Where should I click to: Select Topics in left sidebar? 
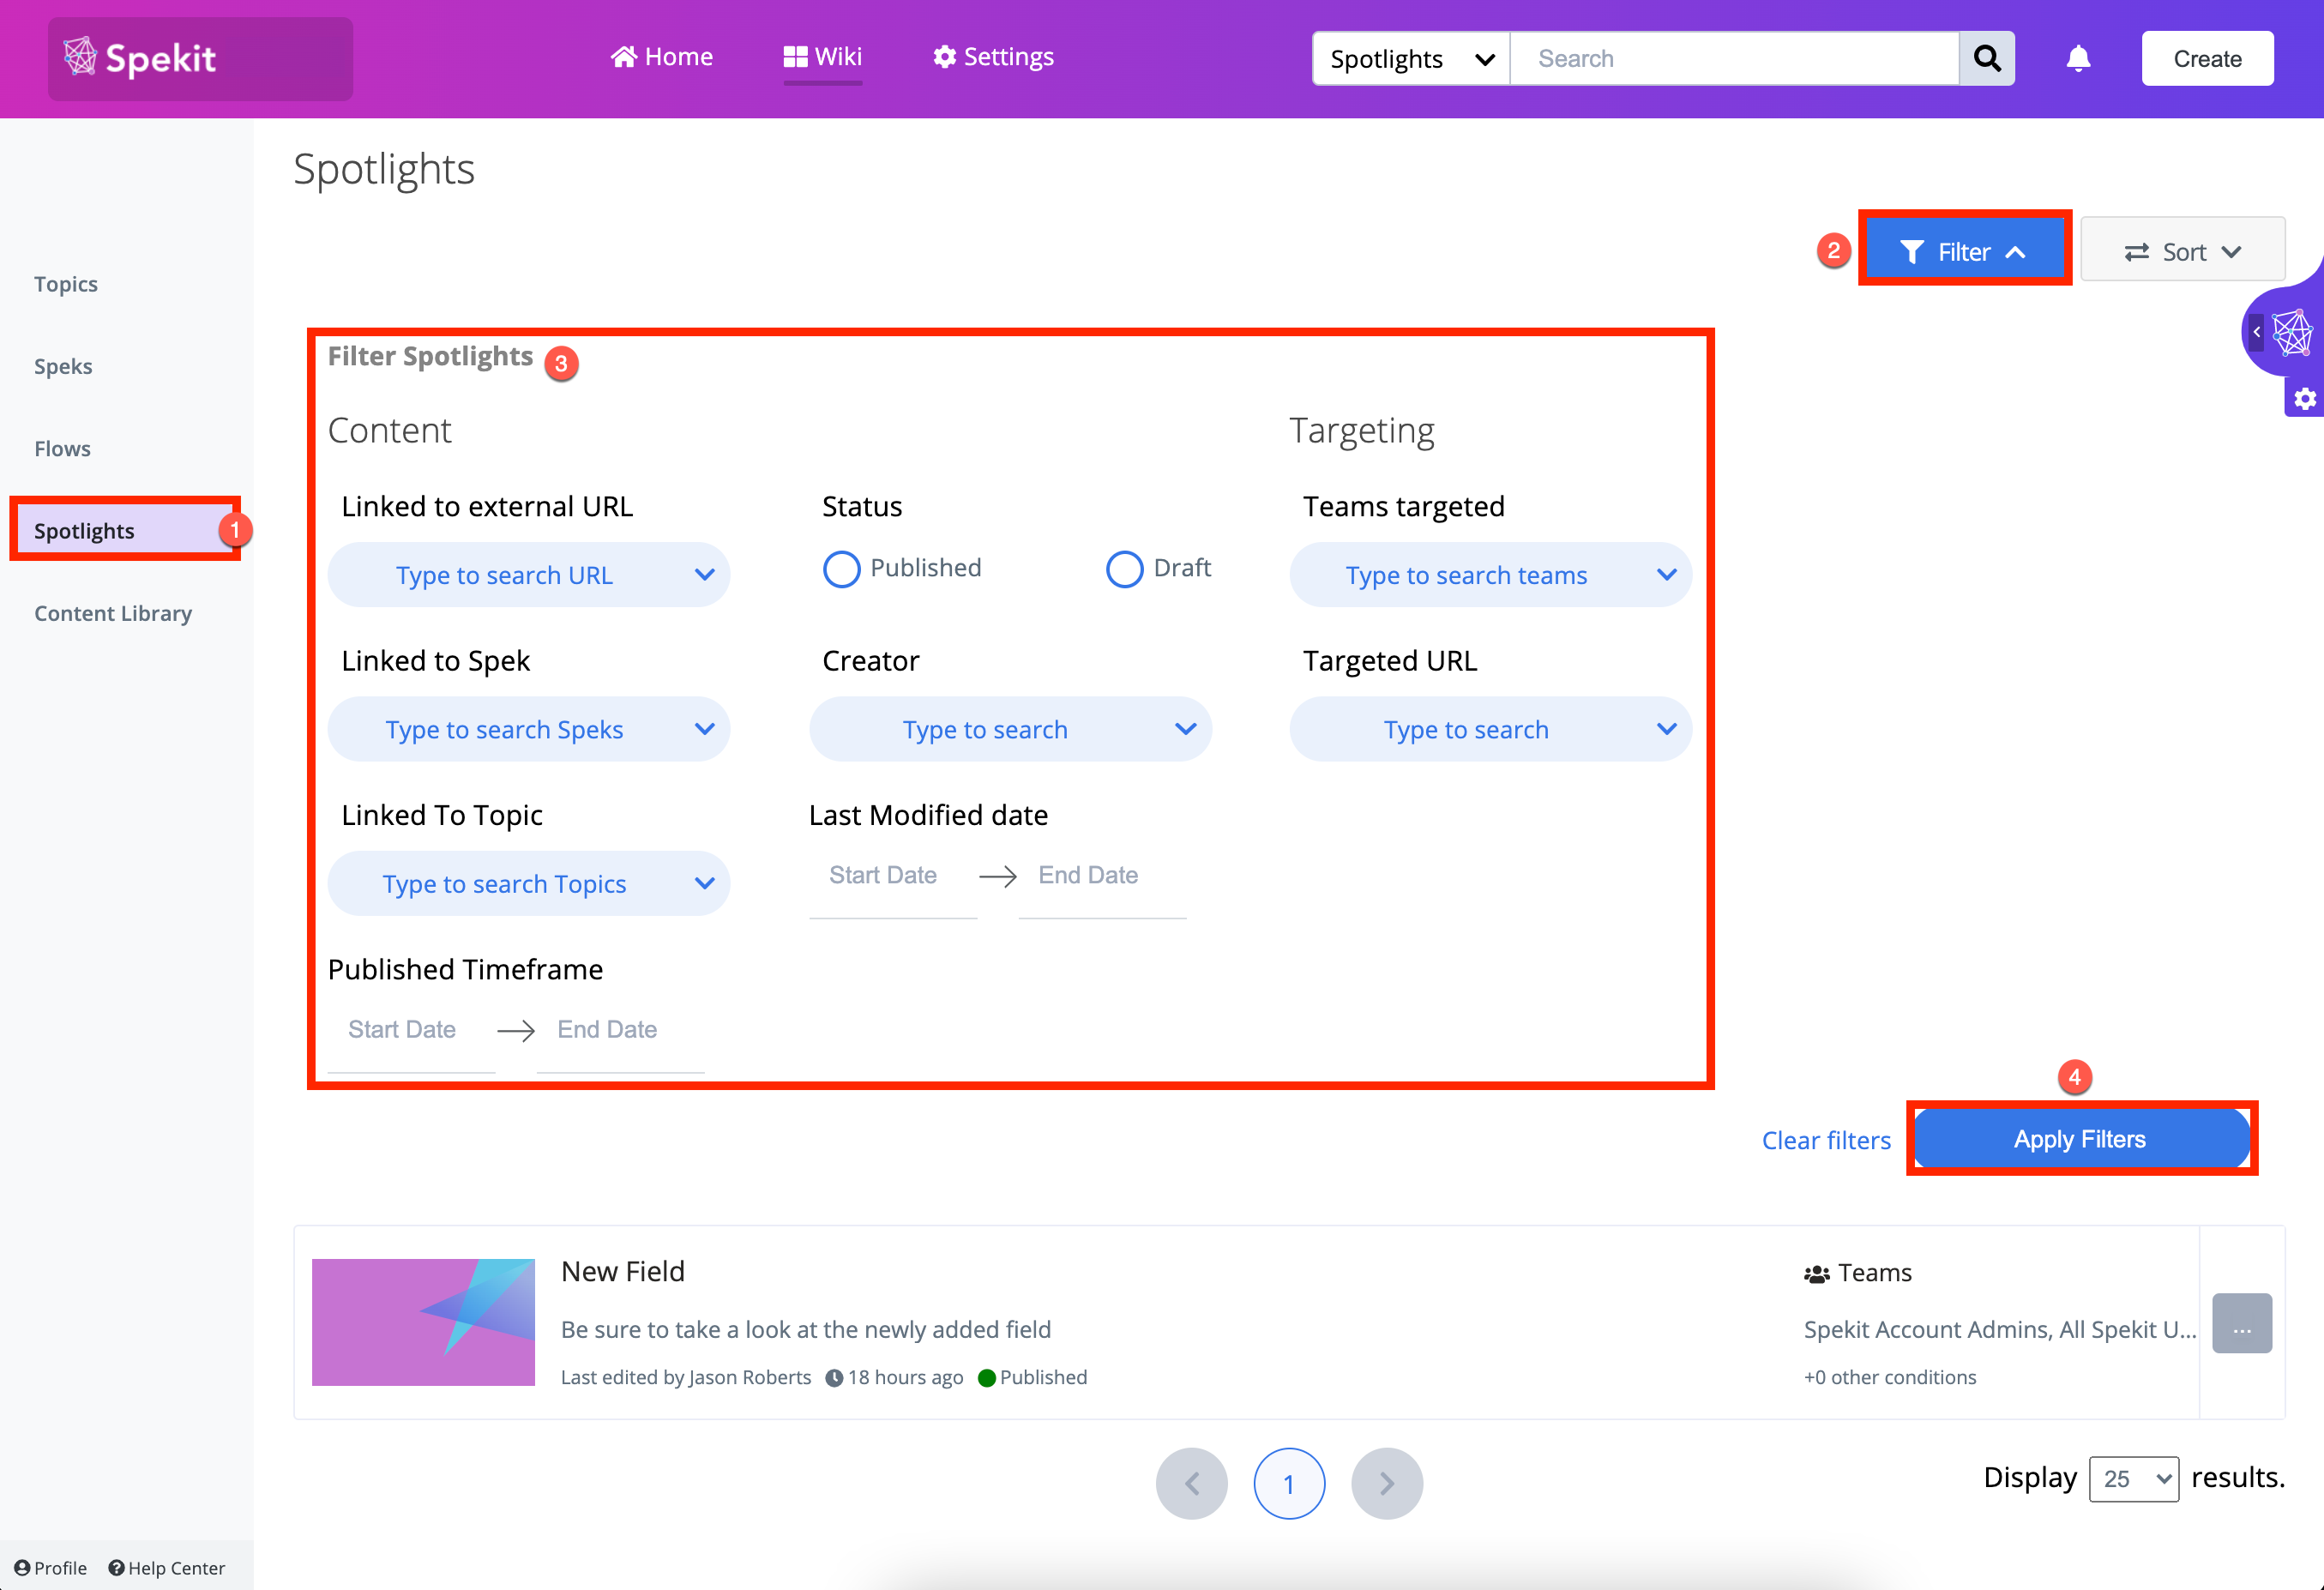(x=66, y=284)
